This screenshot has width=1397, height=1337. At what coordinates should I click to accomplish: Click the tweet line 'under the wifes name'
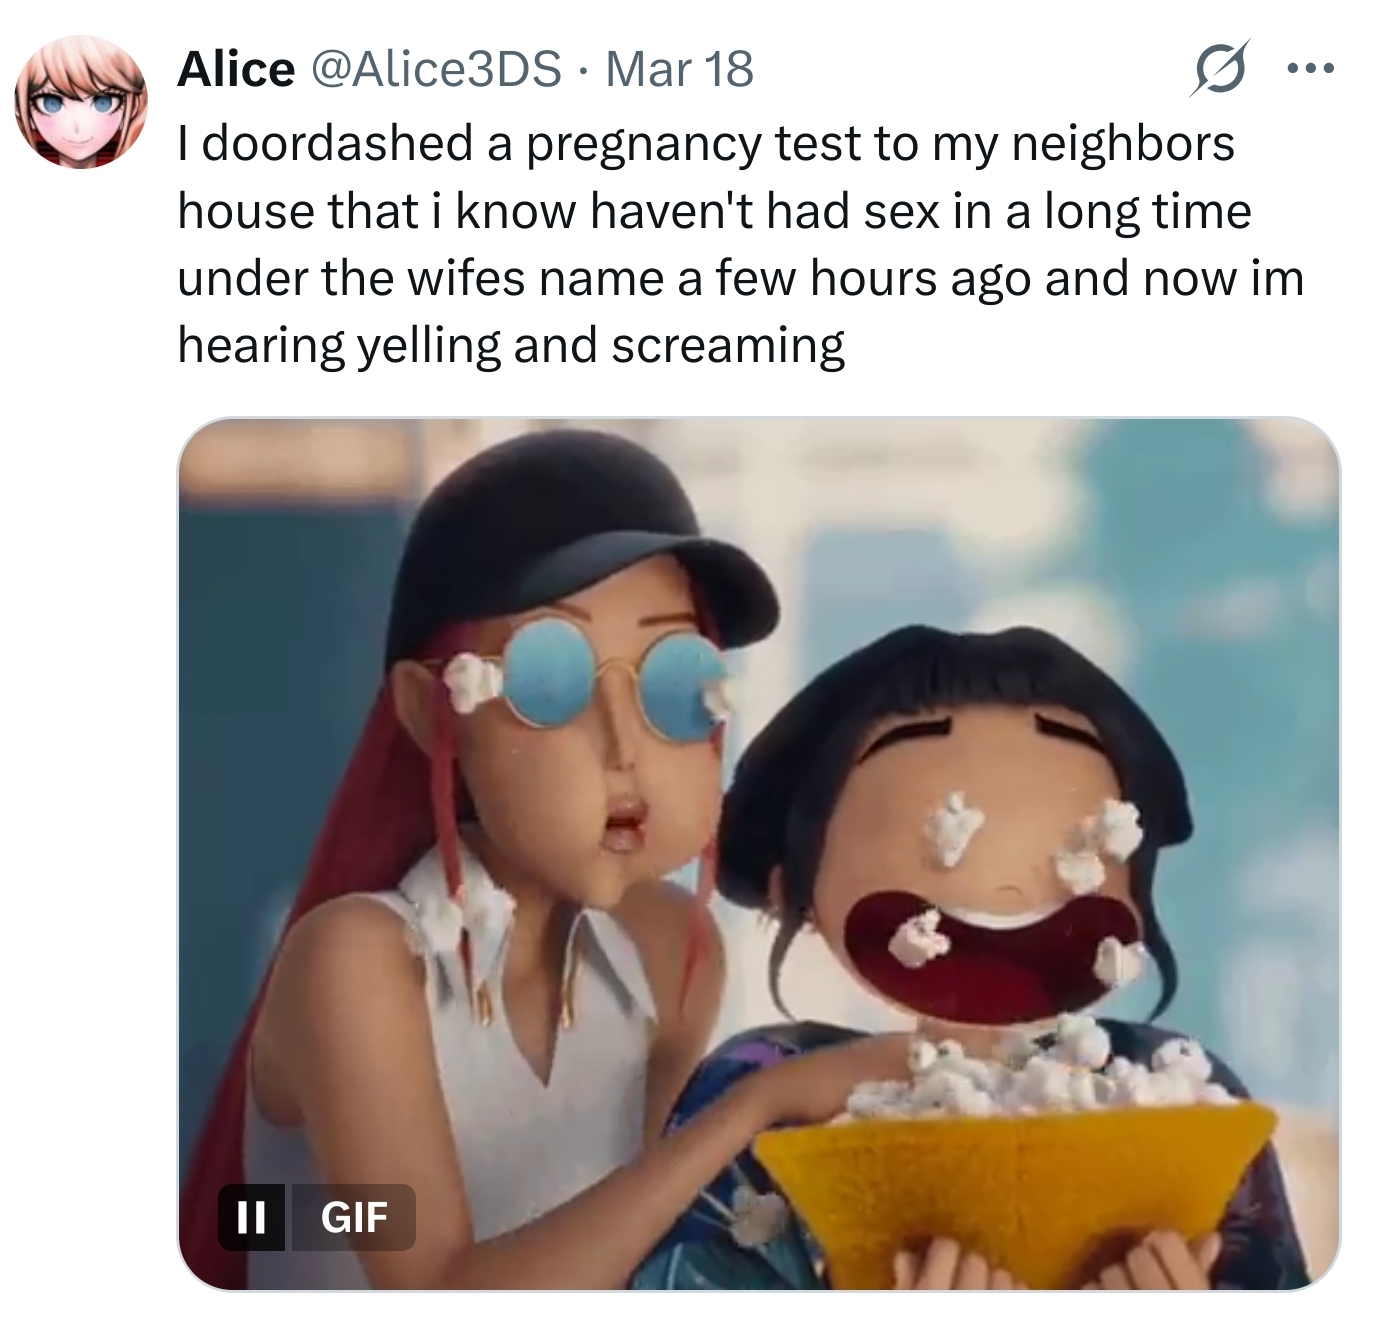point(741,278)
